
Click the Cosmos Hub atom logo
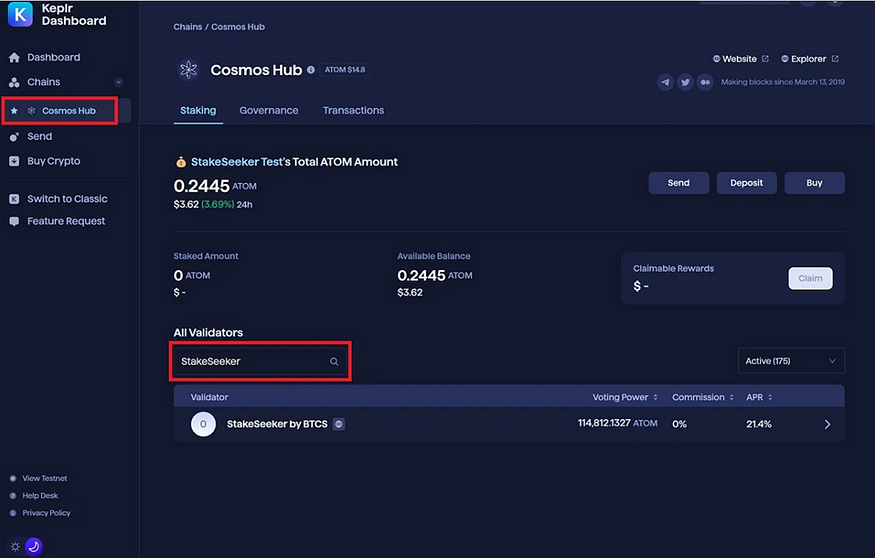tap(189, 70)
